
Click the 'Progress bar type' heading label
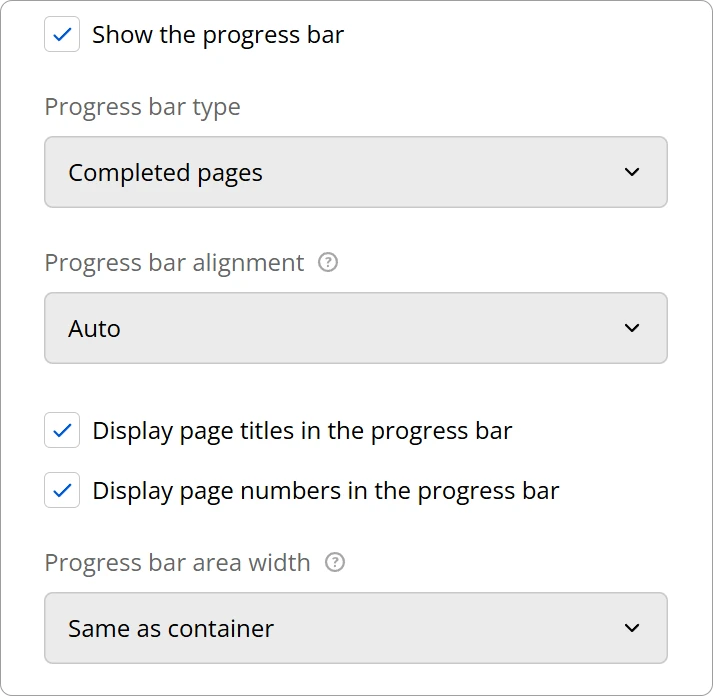tap(142, 107)
